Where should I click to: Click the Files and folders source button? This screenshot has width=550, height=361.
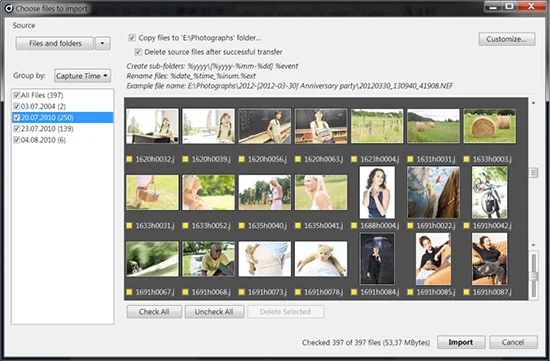click(x=55, y=44)
